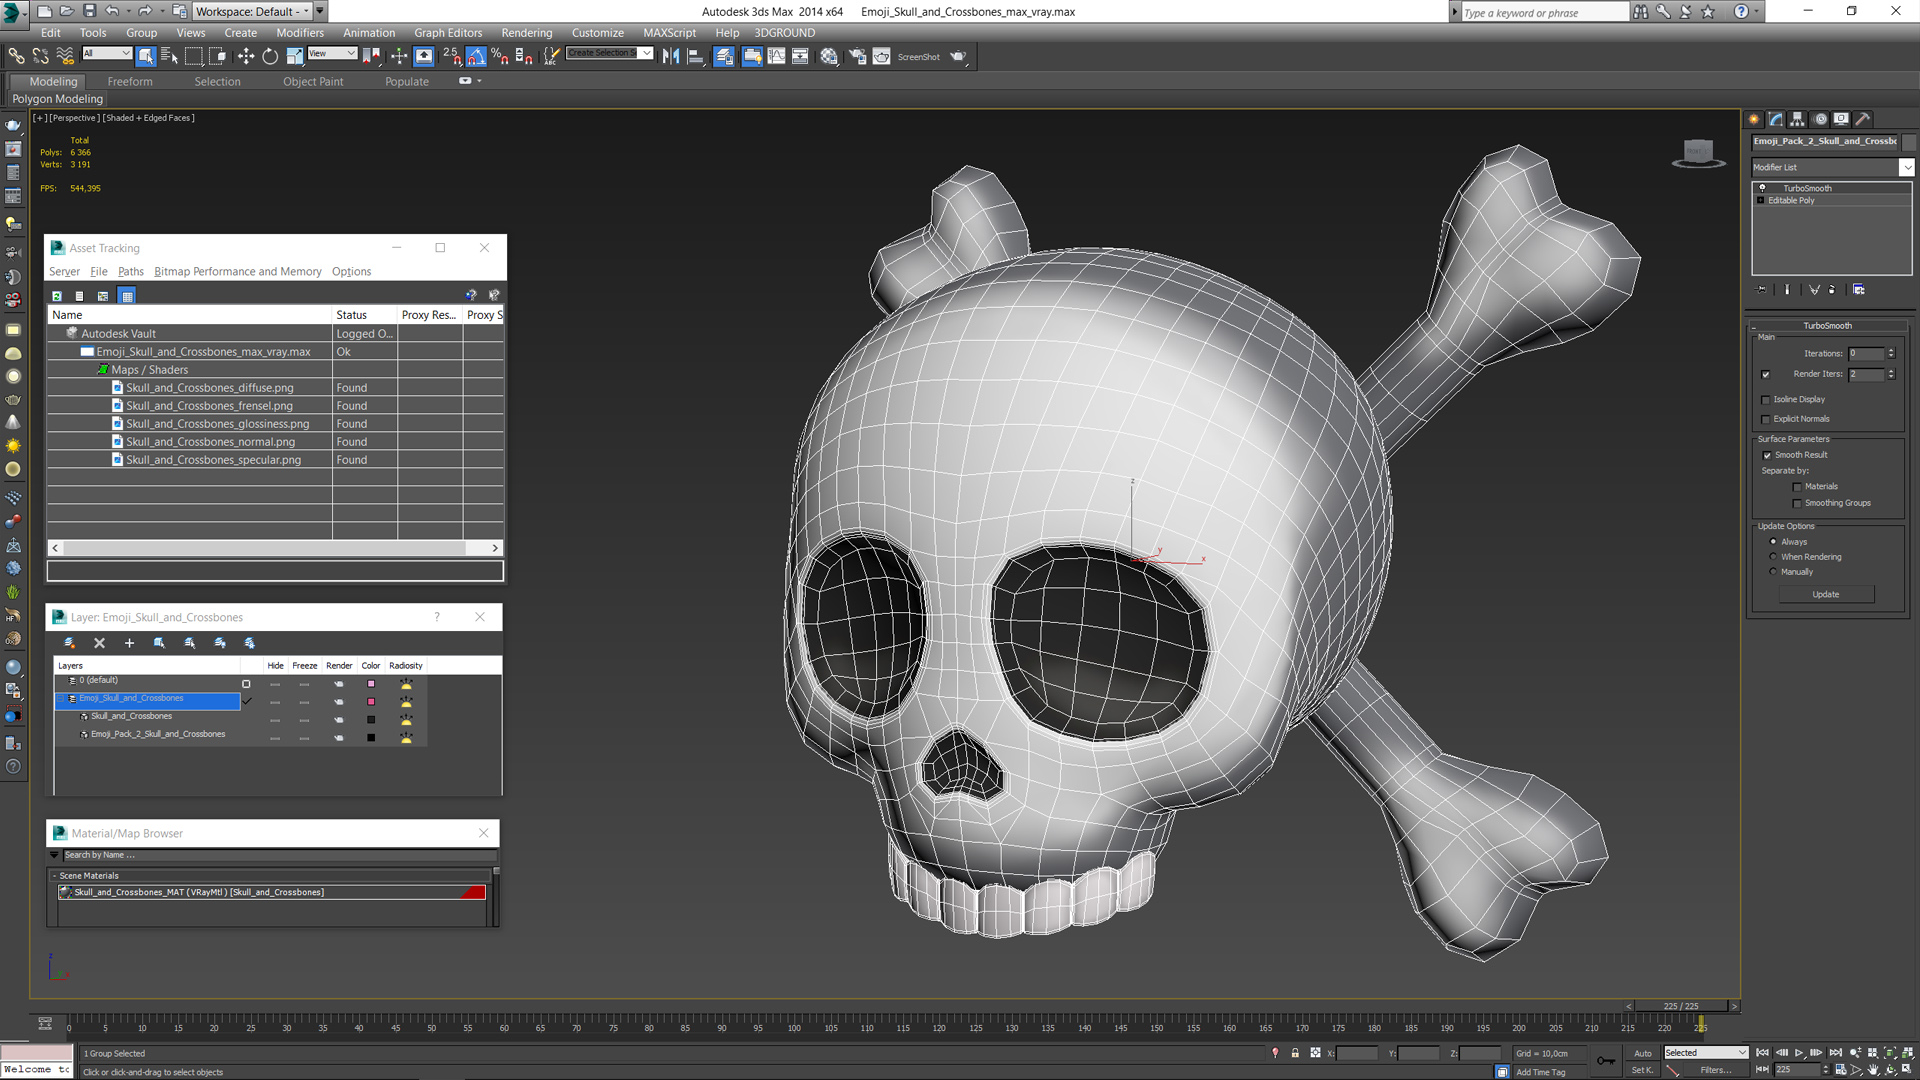Toggle TurboSmooth modifier lightbulb visibility
This screenshot has height=1080, width=1920.
point(1762,188)
